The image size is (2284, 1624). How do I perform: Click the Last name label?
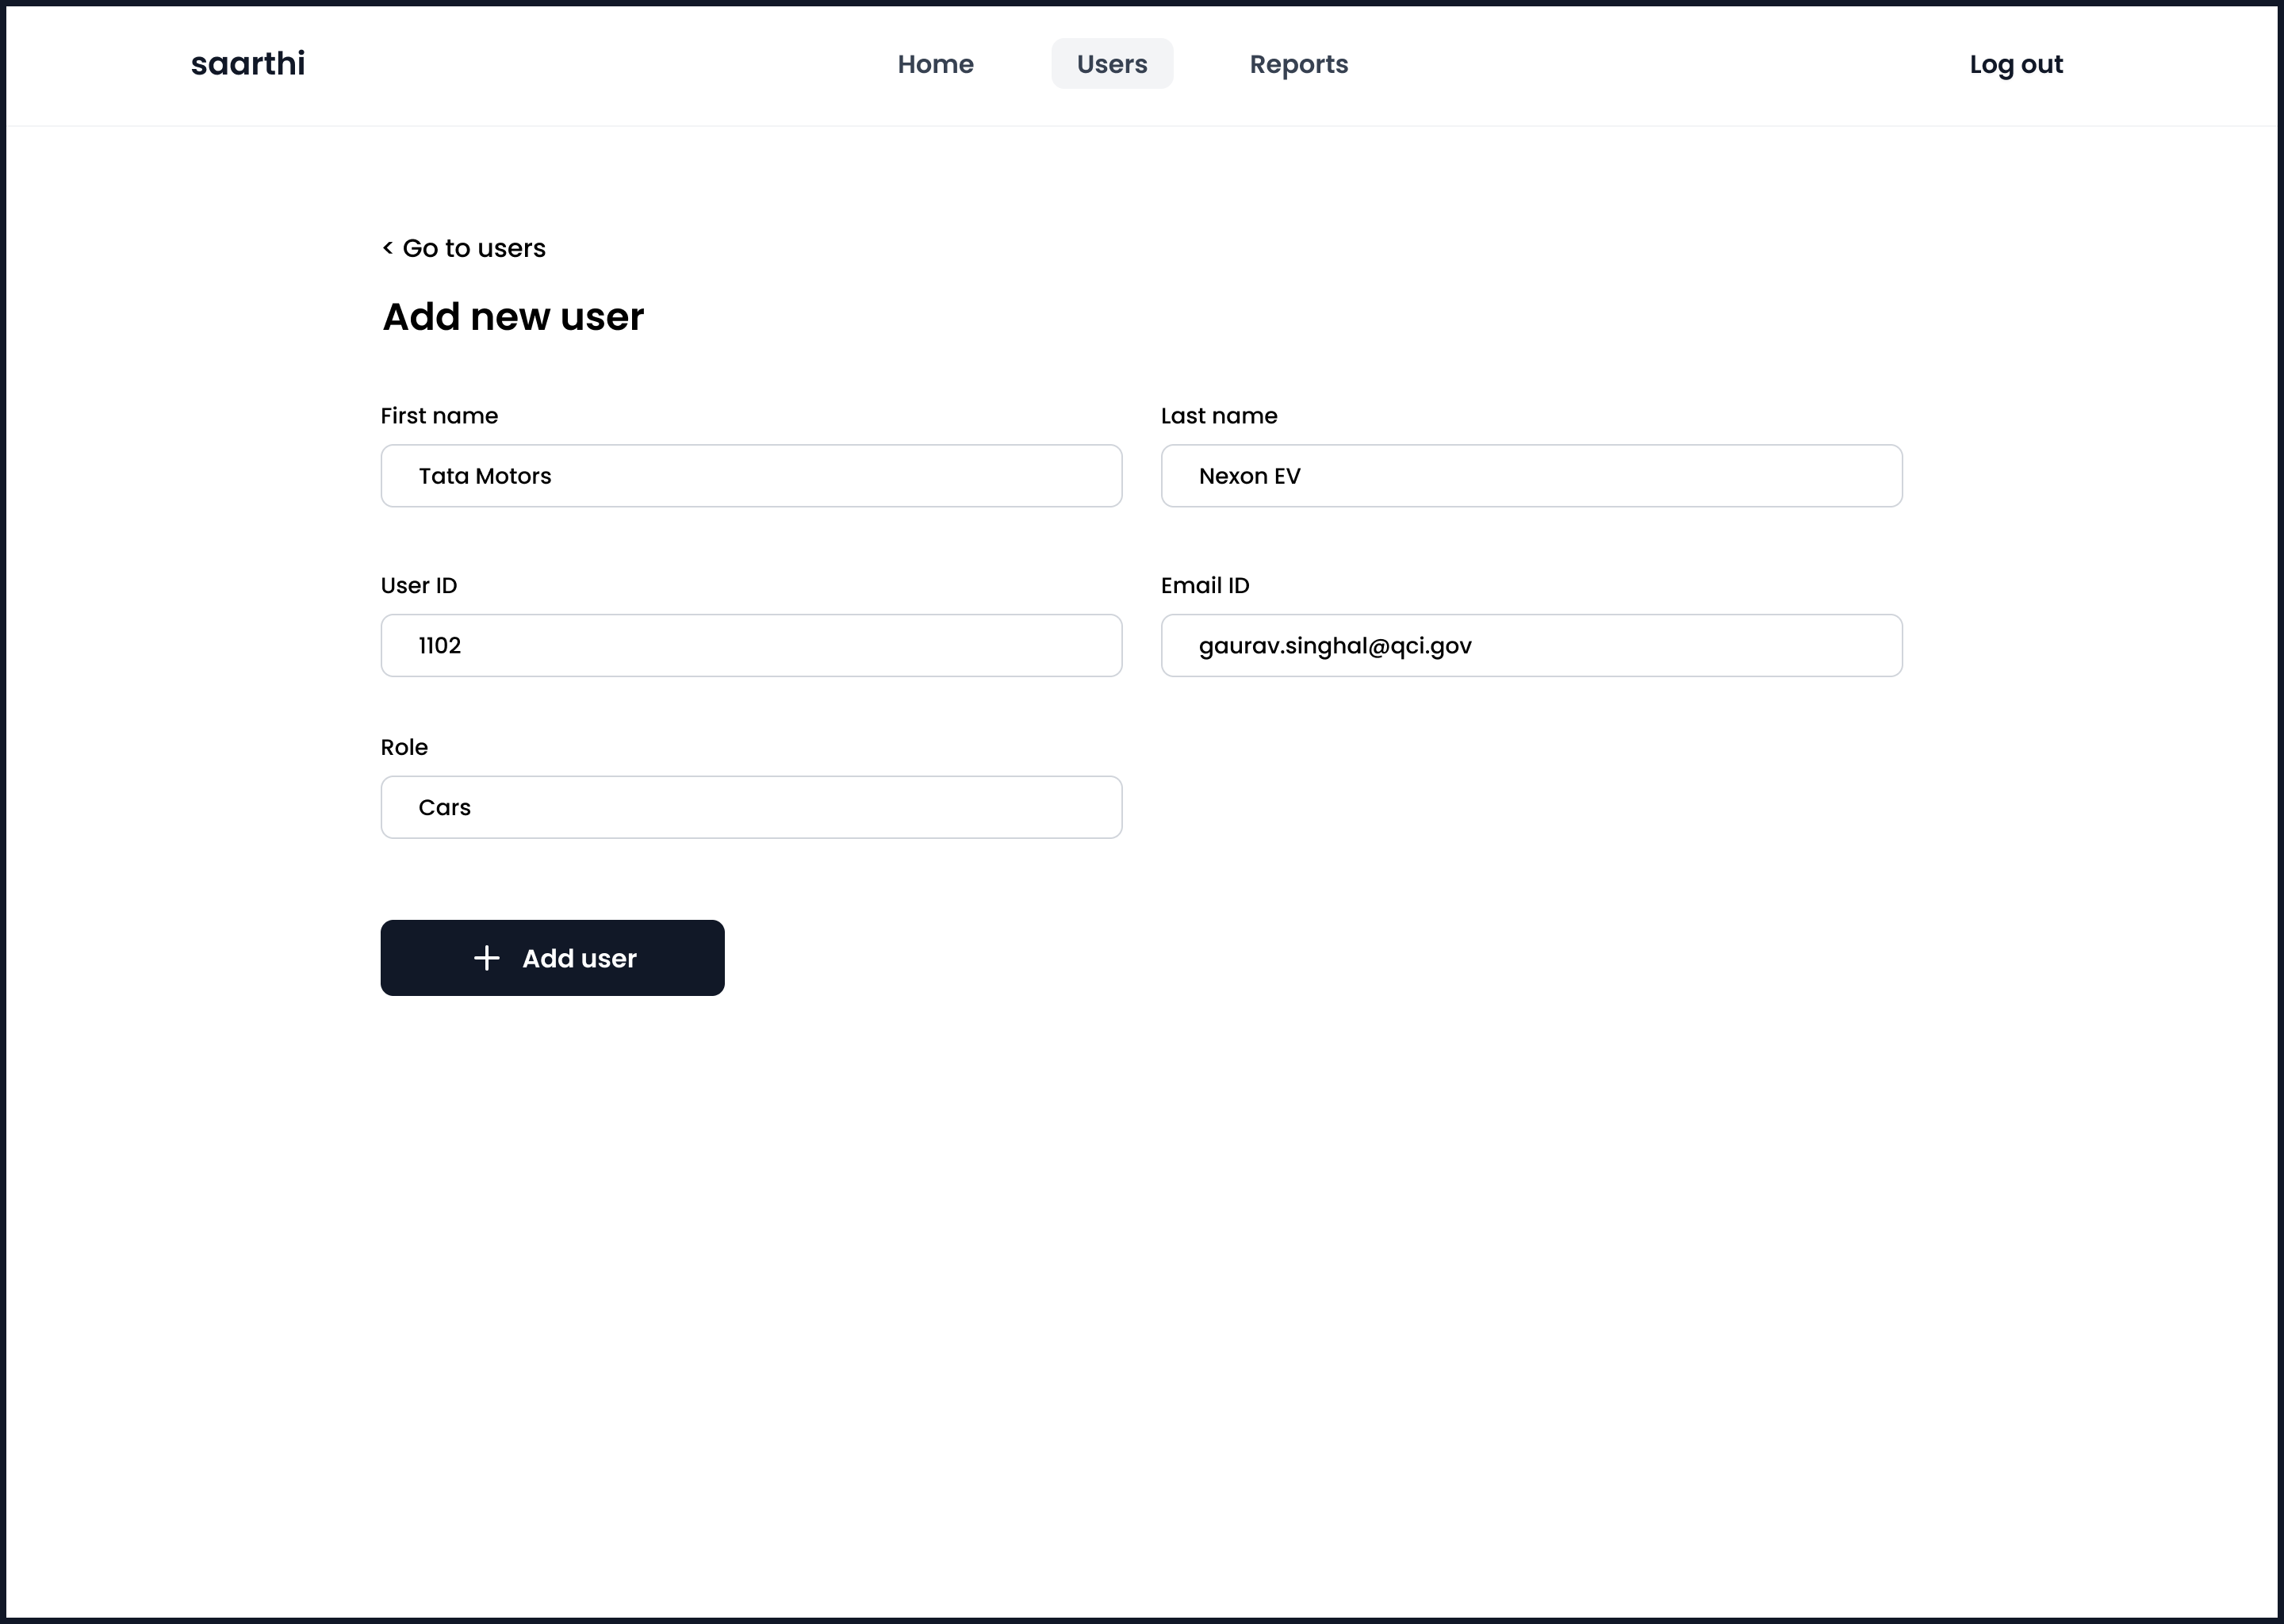pos(1218,416)
